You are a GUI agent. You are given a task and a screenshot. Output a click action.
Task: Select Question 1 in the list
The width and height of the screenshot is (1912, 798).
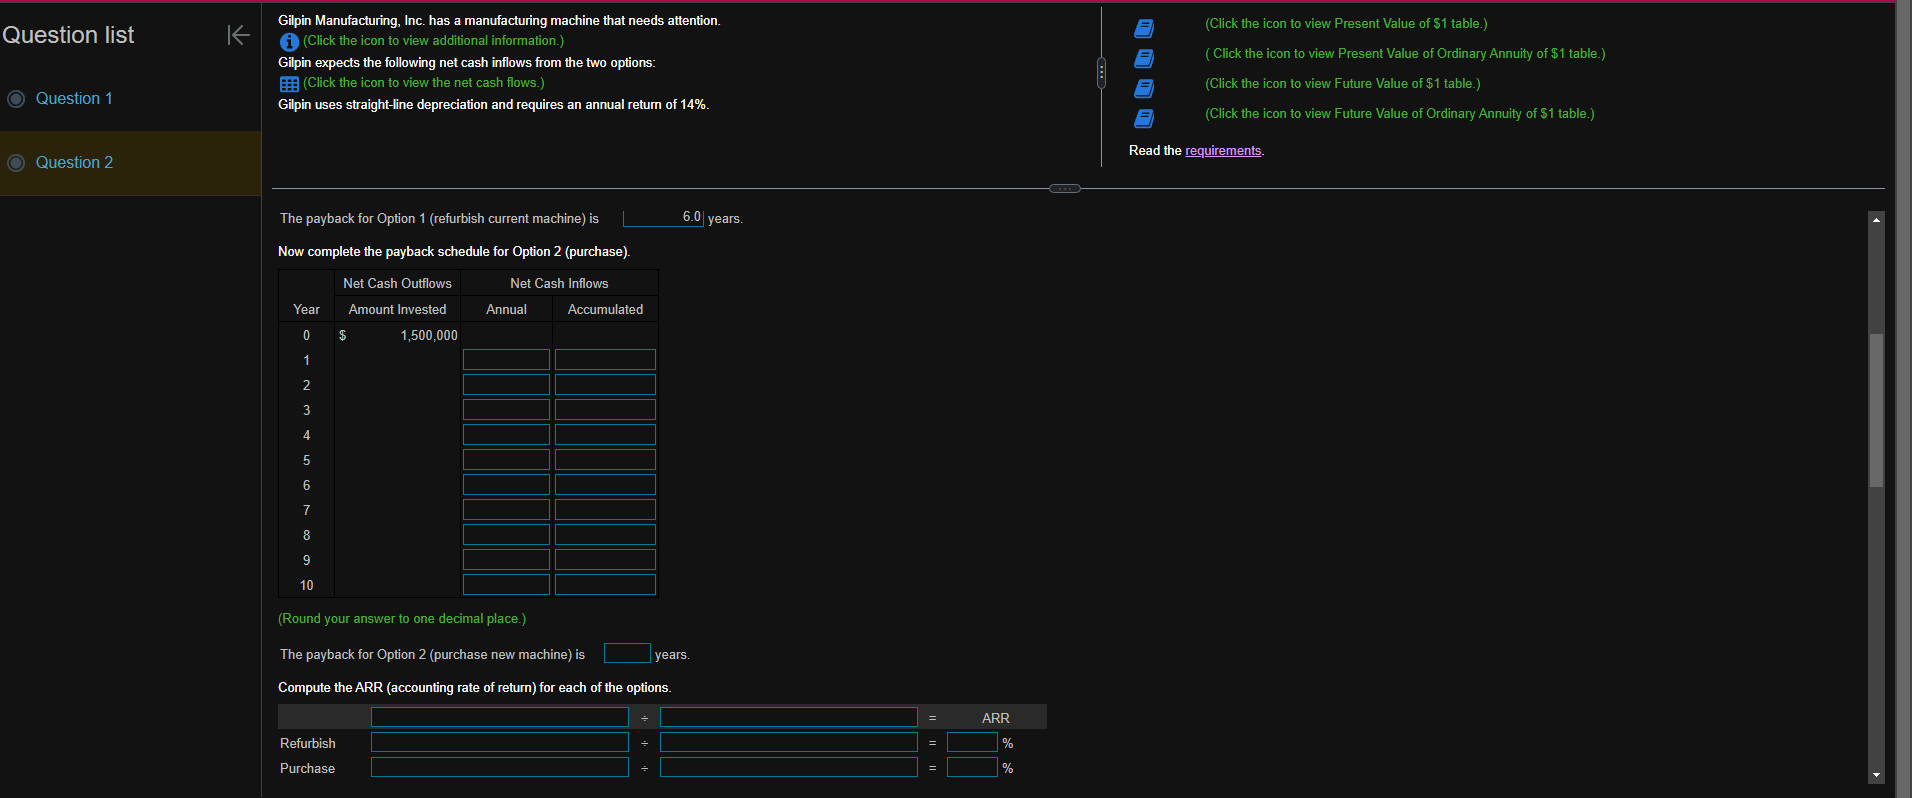[x=74, y=98]
